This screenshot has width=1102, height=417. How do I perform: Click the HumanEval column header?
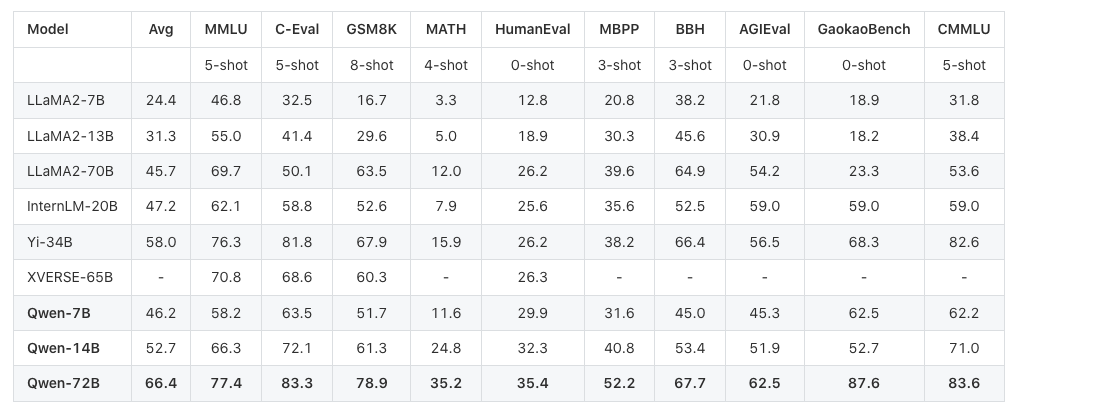click(532, 29)
